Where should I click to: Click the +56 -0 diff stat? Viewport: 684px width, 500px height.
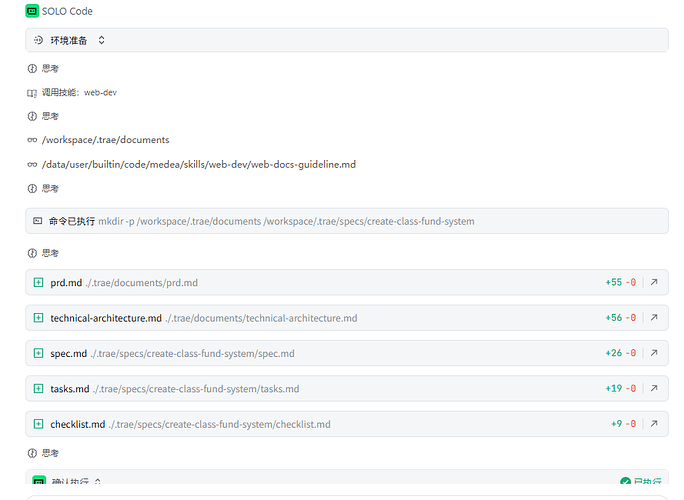pyautogui.click(x=620, y=318)
